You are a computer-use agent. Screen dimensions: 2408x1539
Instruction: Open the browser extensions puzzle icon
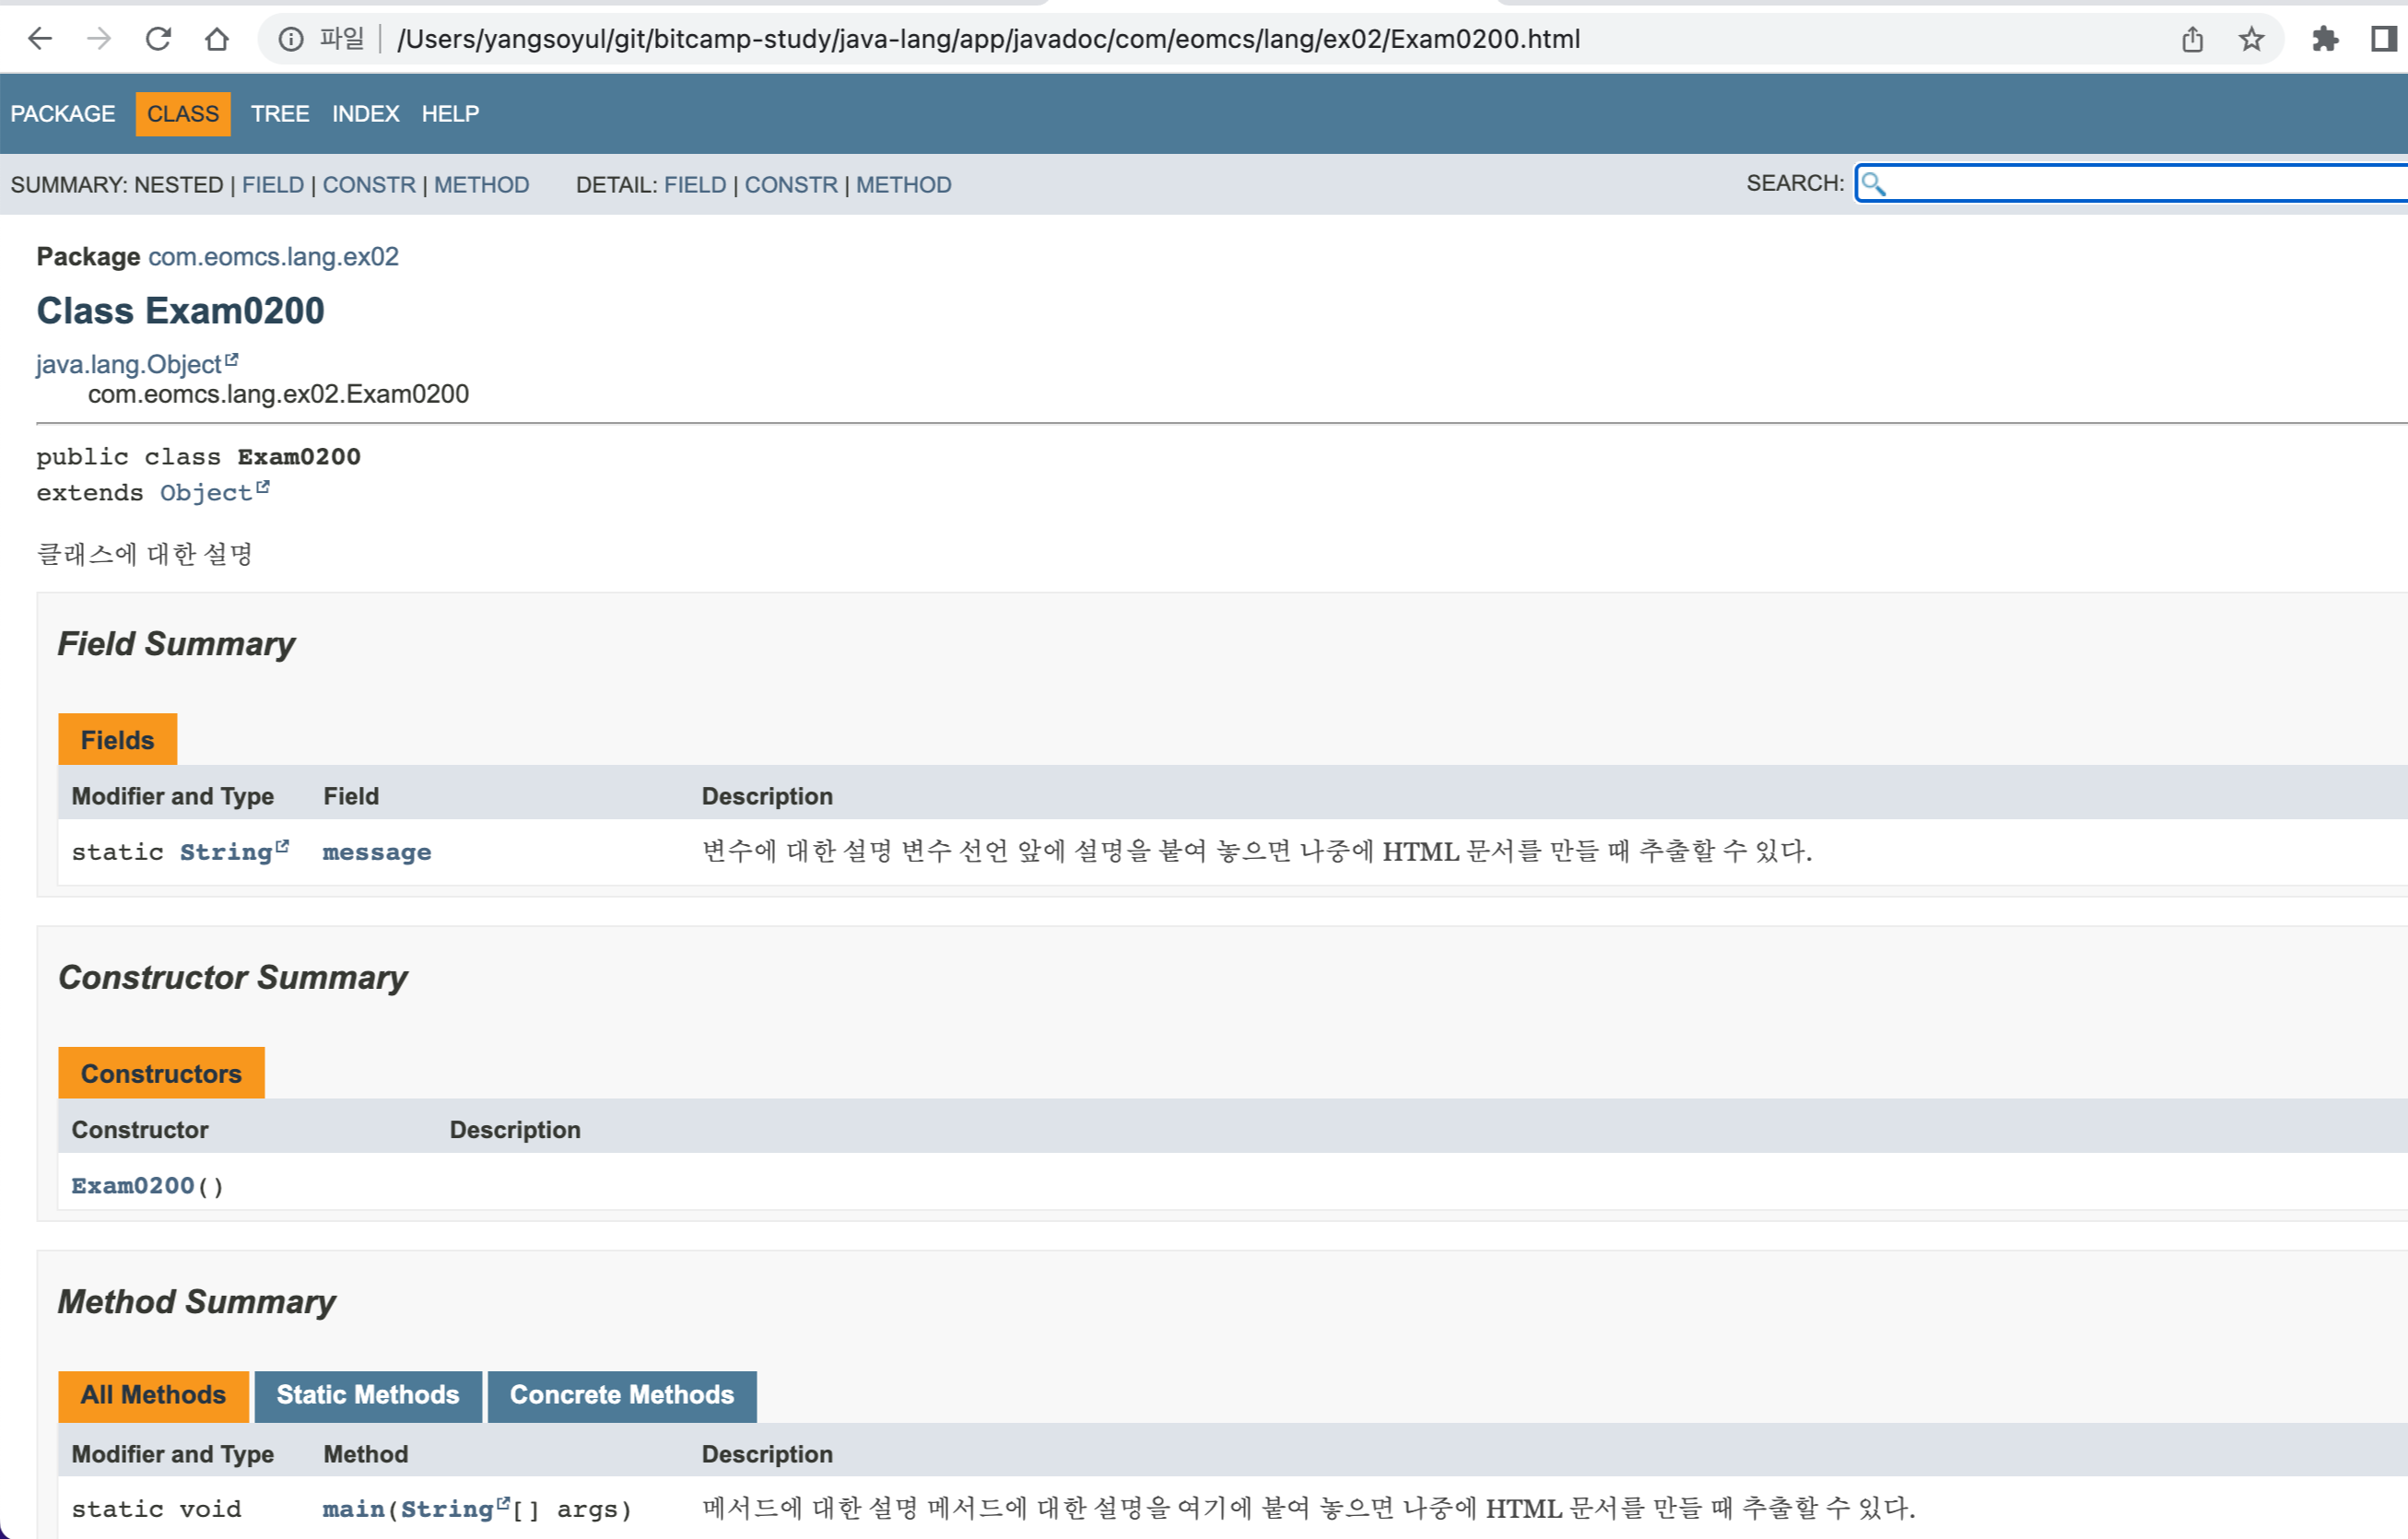[x=2325, y=39]
